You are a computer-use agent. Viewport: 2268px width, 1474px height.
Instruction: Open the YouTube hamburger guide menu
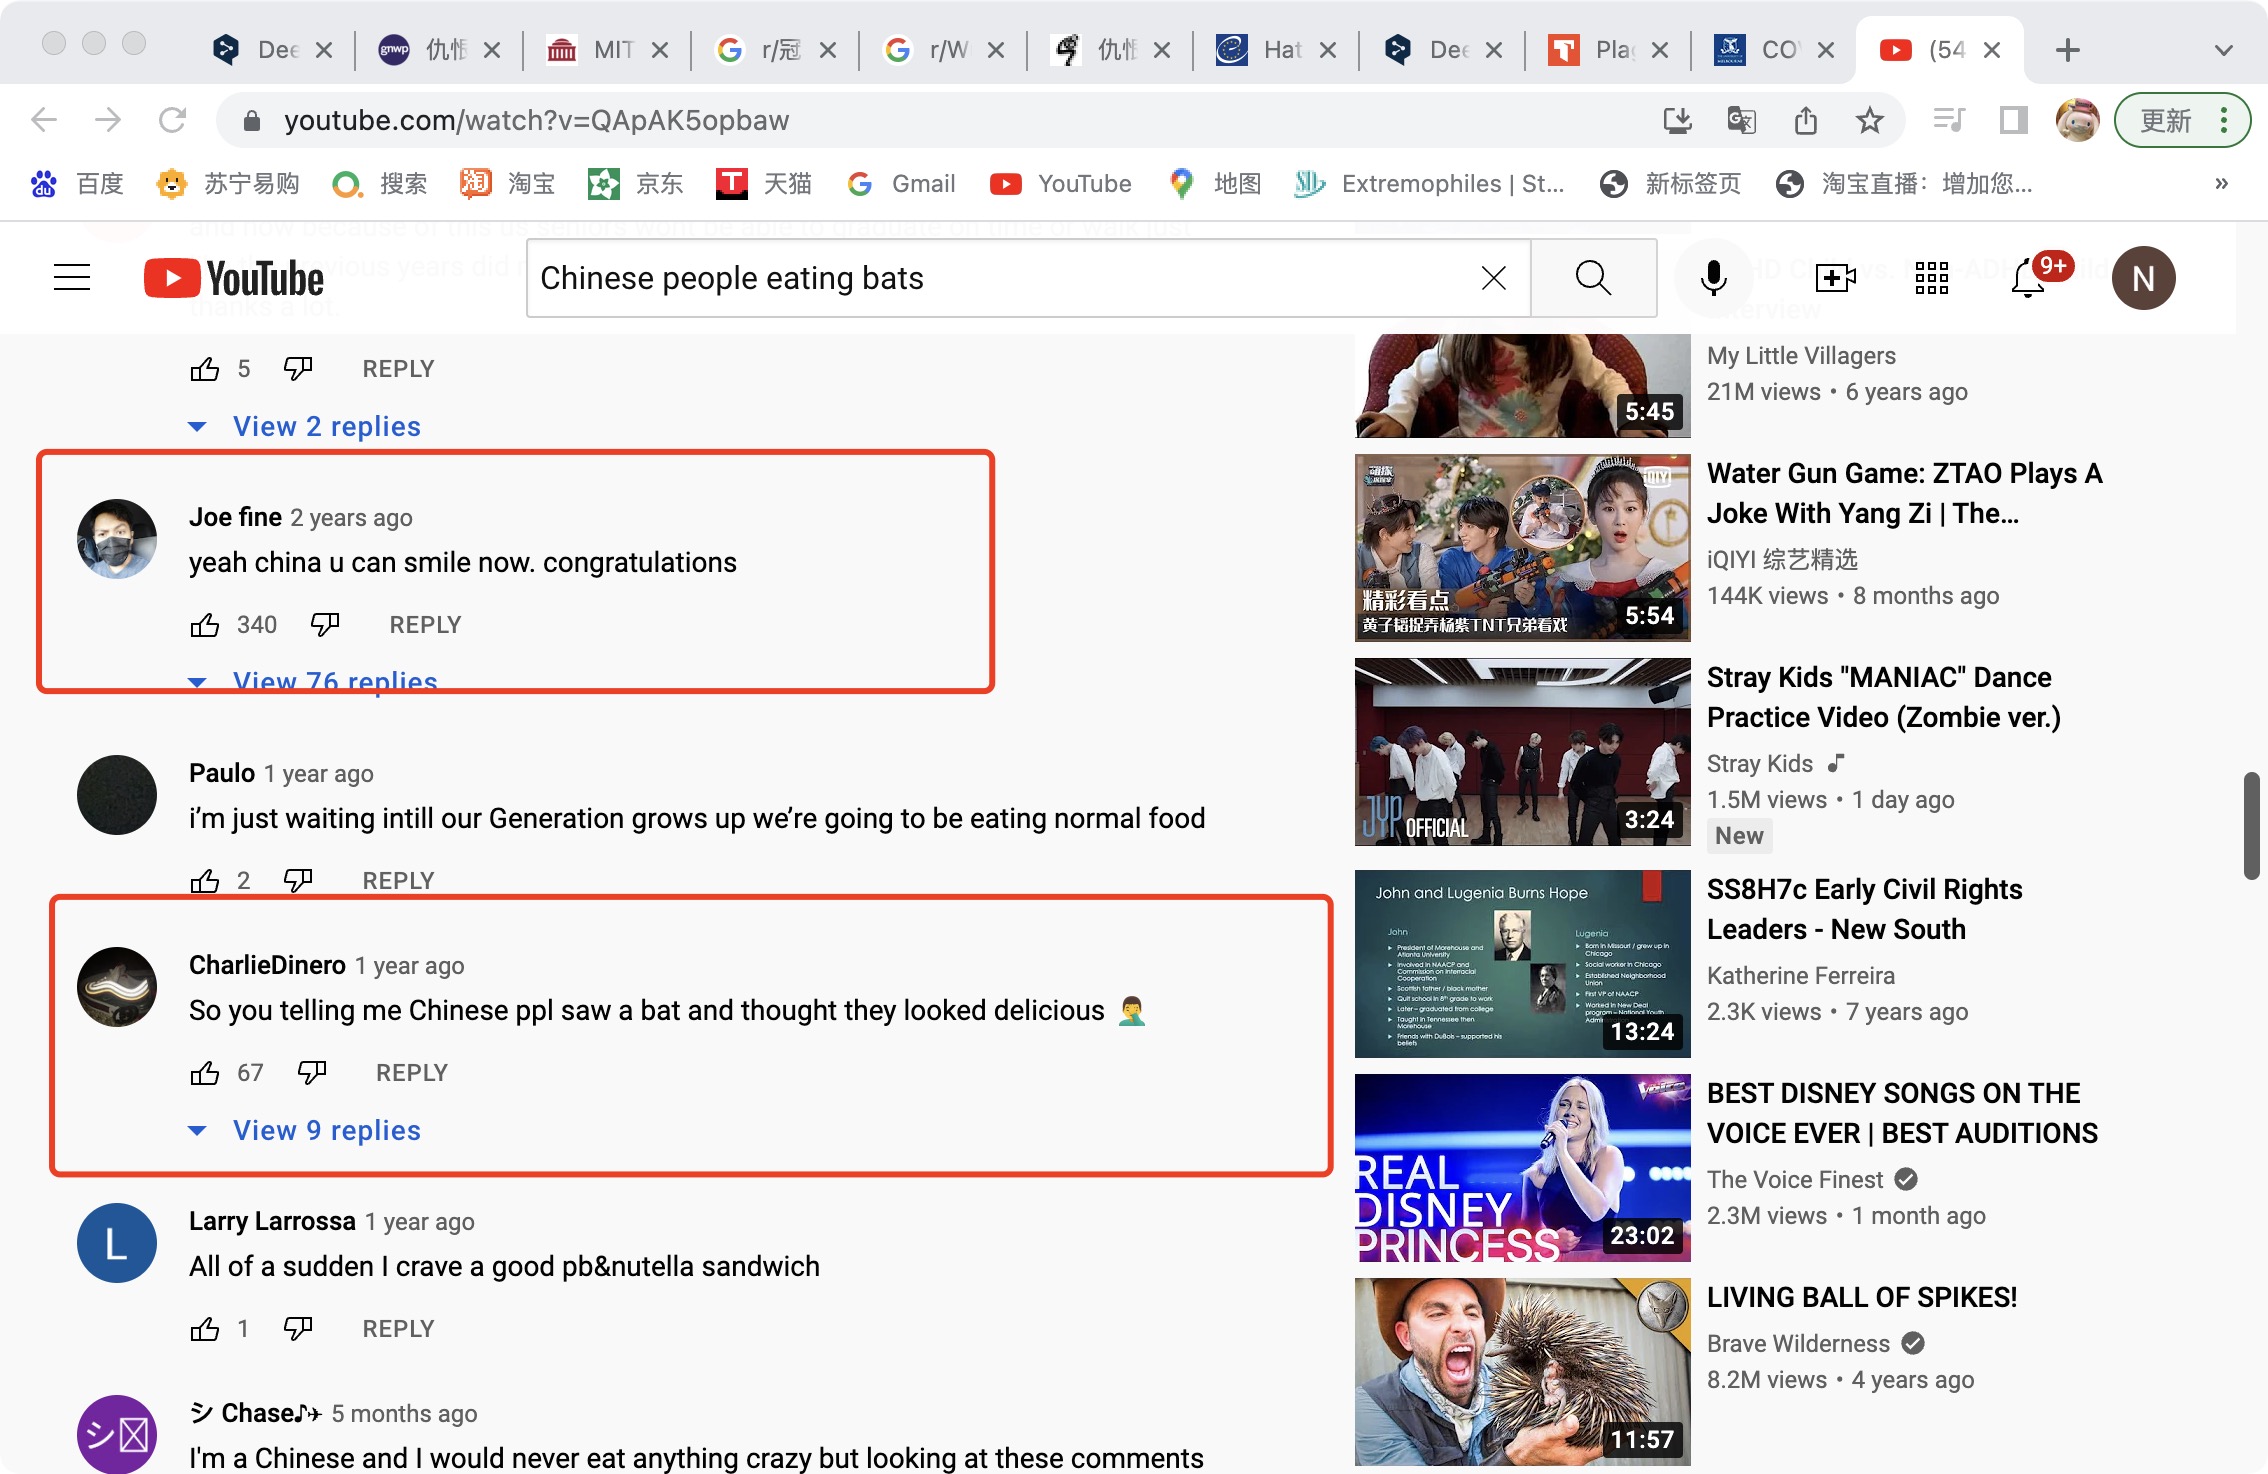pos(72,278)
